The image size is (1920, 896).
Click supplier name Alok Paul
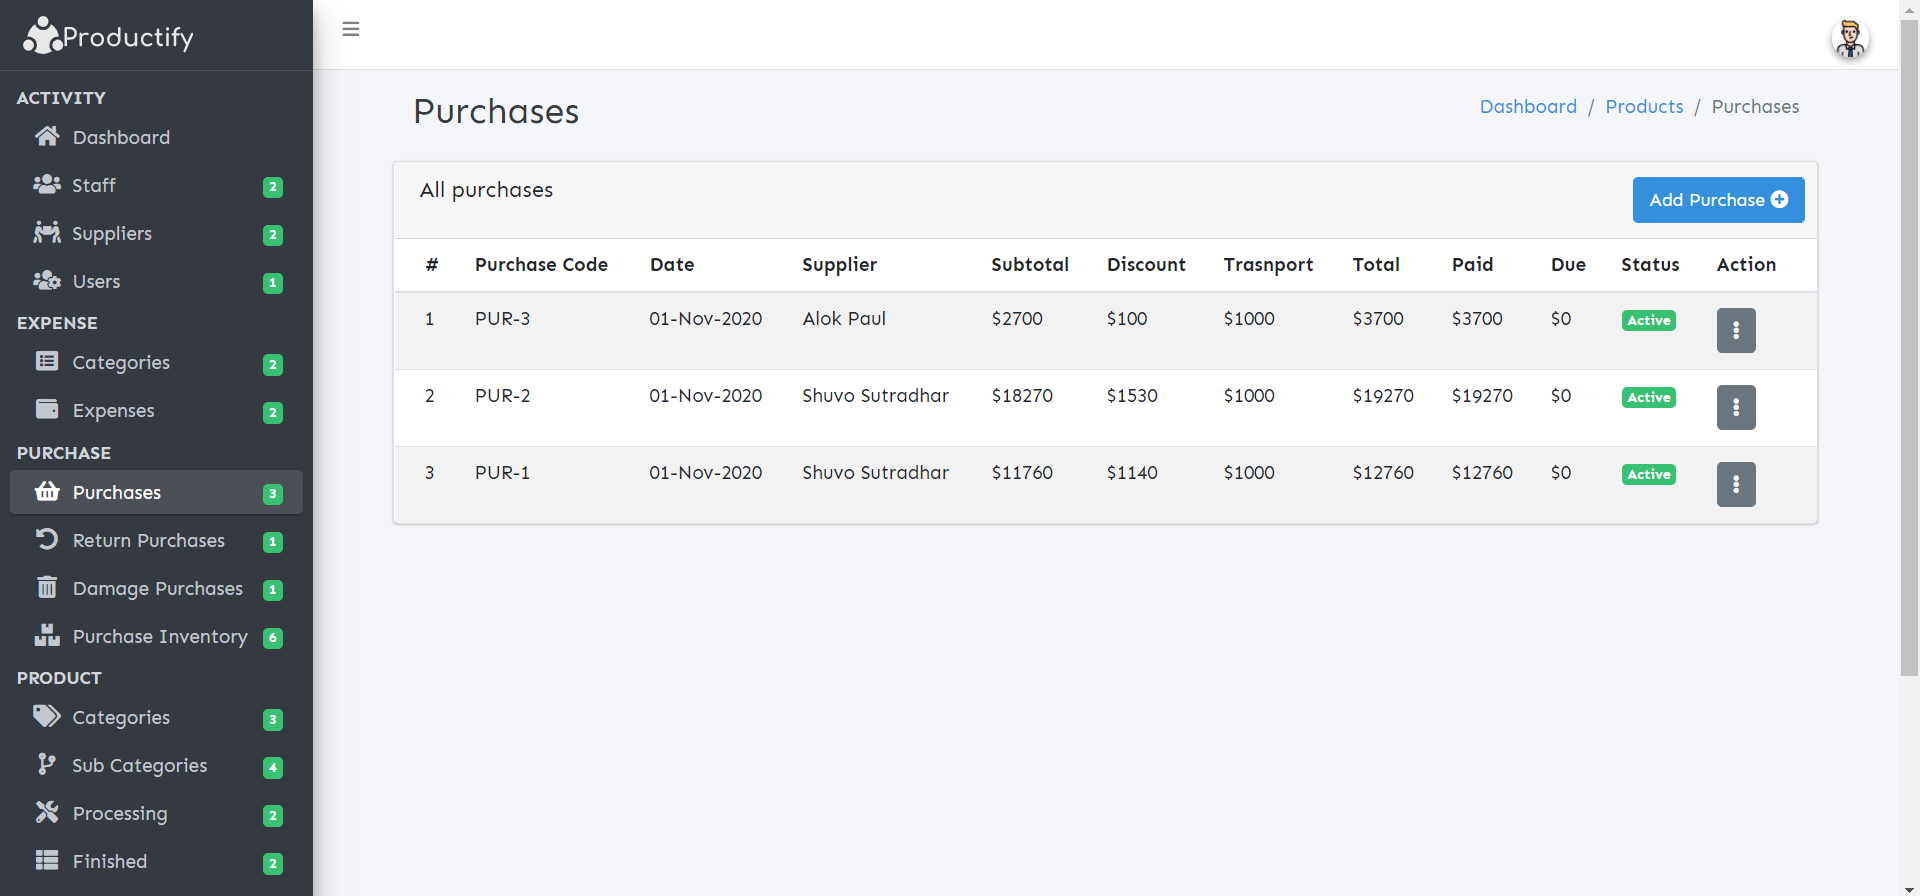click(844, 318)
